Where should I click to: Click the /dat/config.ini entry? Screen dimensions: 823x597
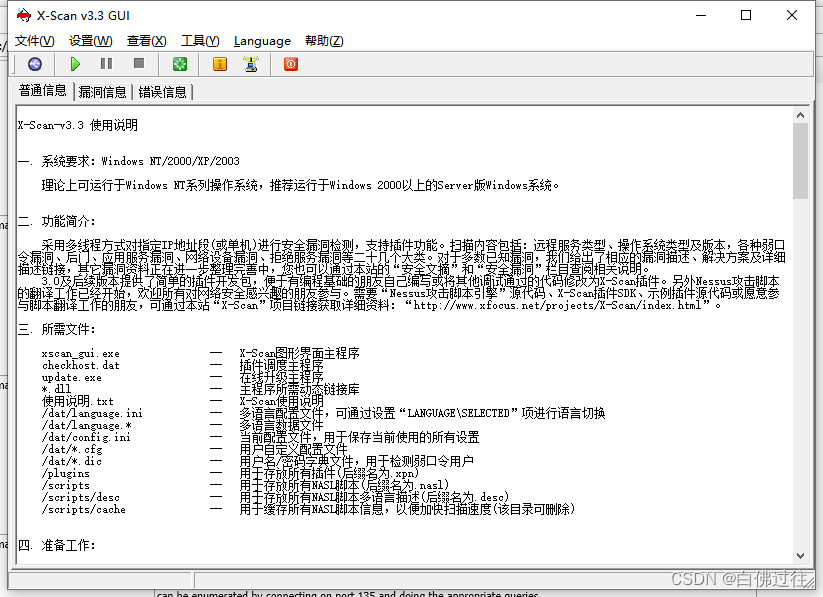point(86,437)
